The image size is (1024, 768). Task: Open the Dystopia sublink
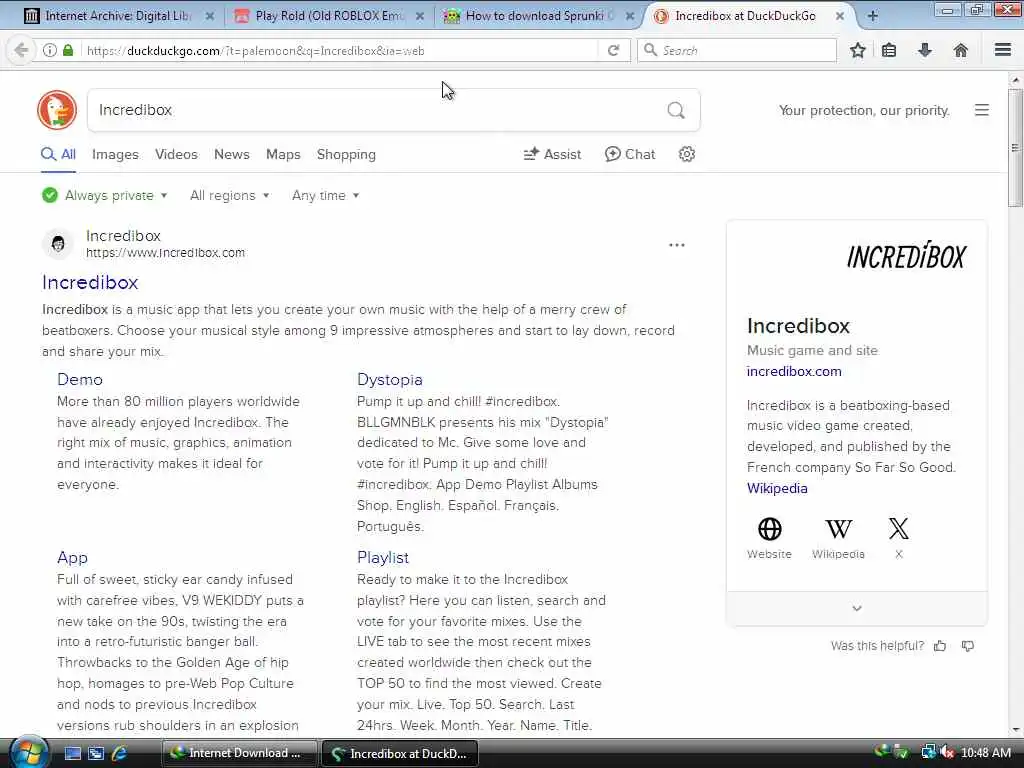(389, 379)
